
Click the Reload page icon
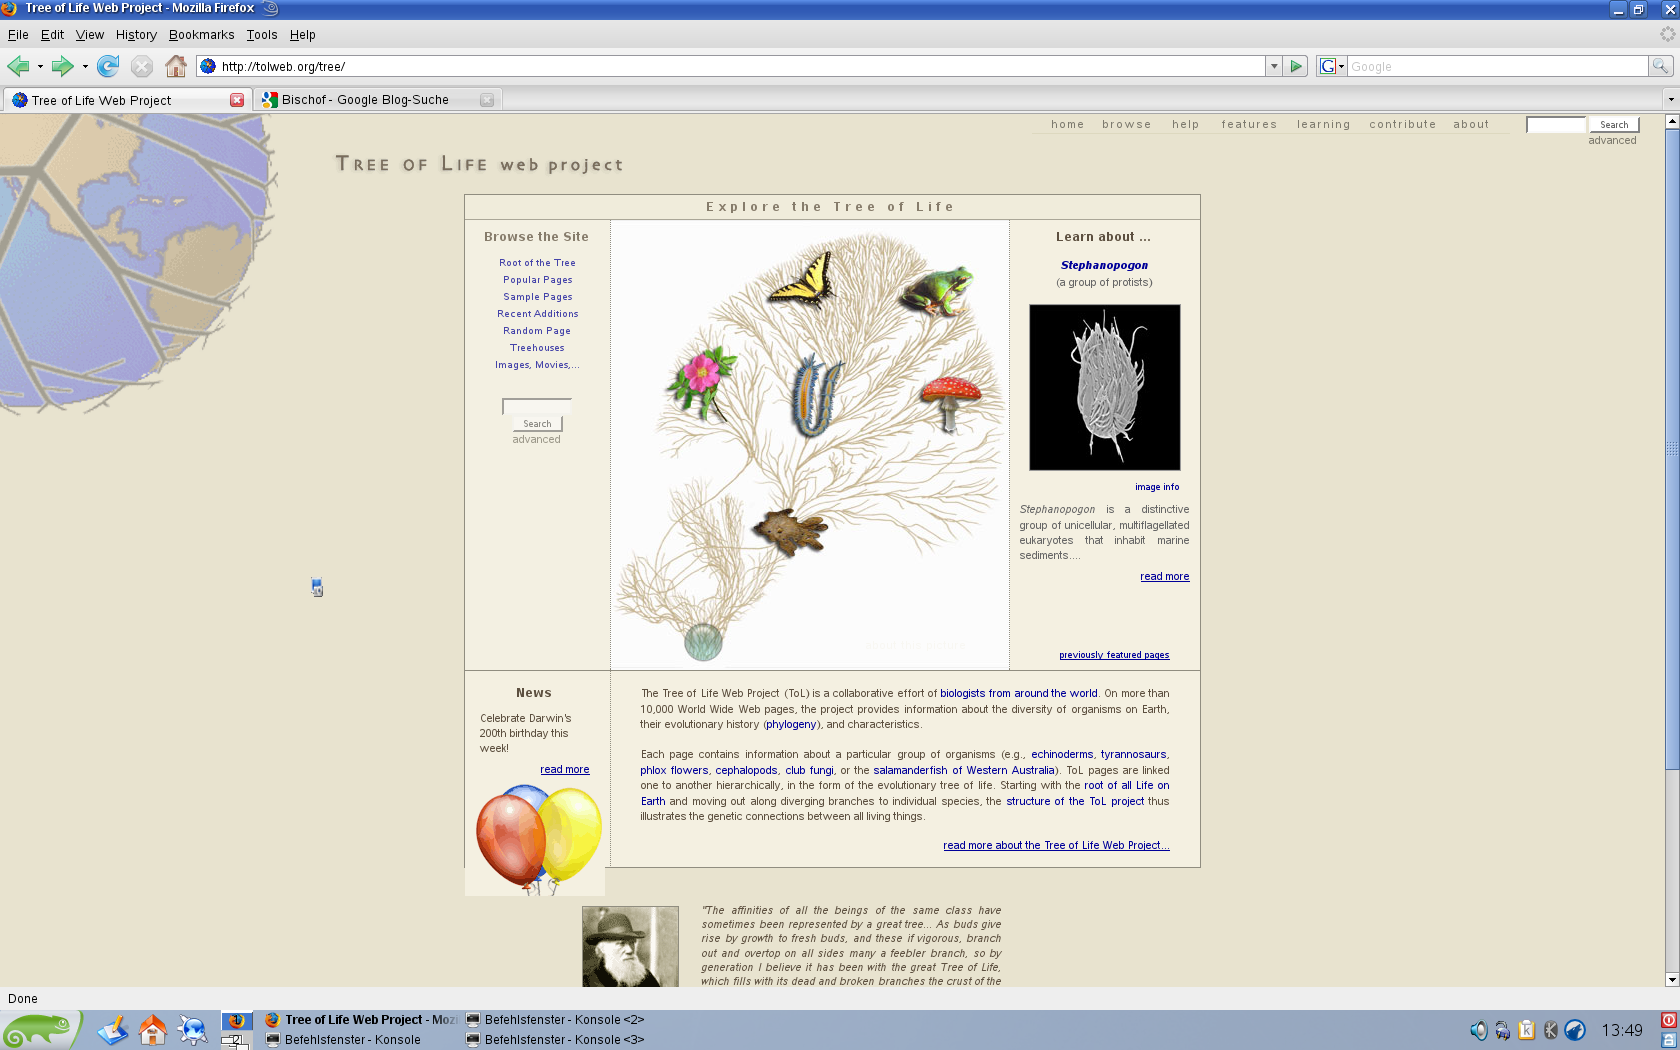click(108, 67)
